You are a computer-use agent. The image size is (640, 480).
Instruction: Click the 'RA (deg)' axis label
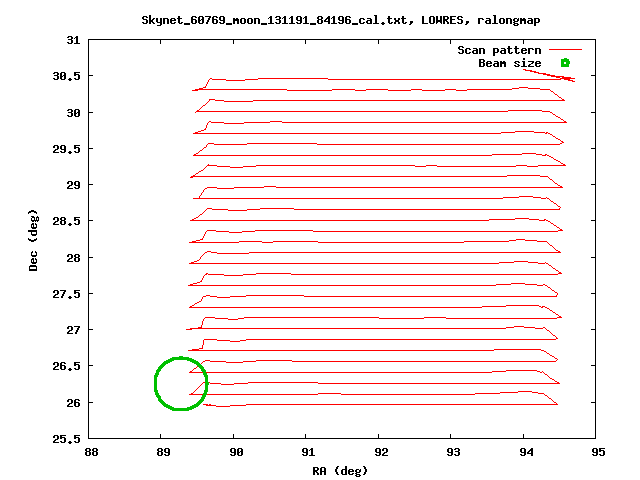click(340, 471)
